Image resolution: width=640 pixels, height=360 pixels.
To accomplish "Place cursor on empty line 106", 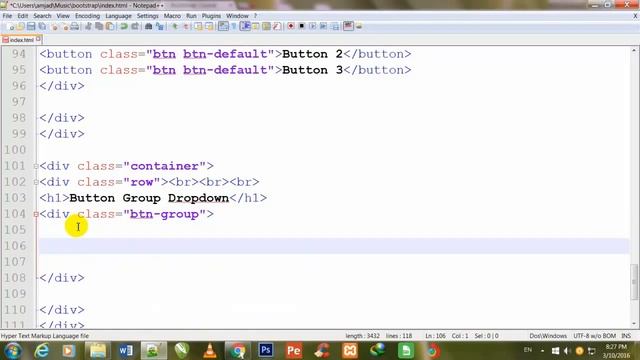I will point(334,246).
